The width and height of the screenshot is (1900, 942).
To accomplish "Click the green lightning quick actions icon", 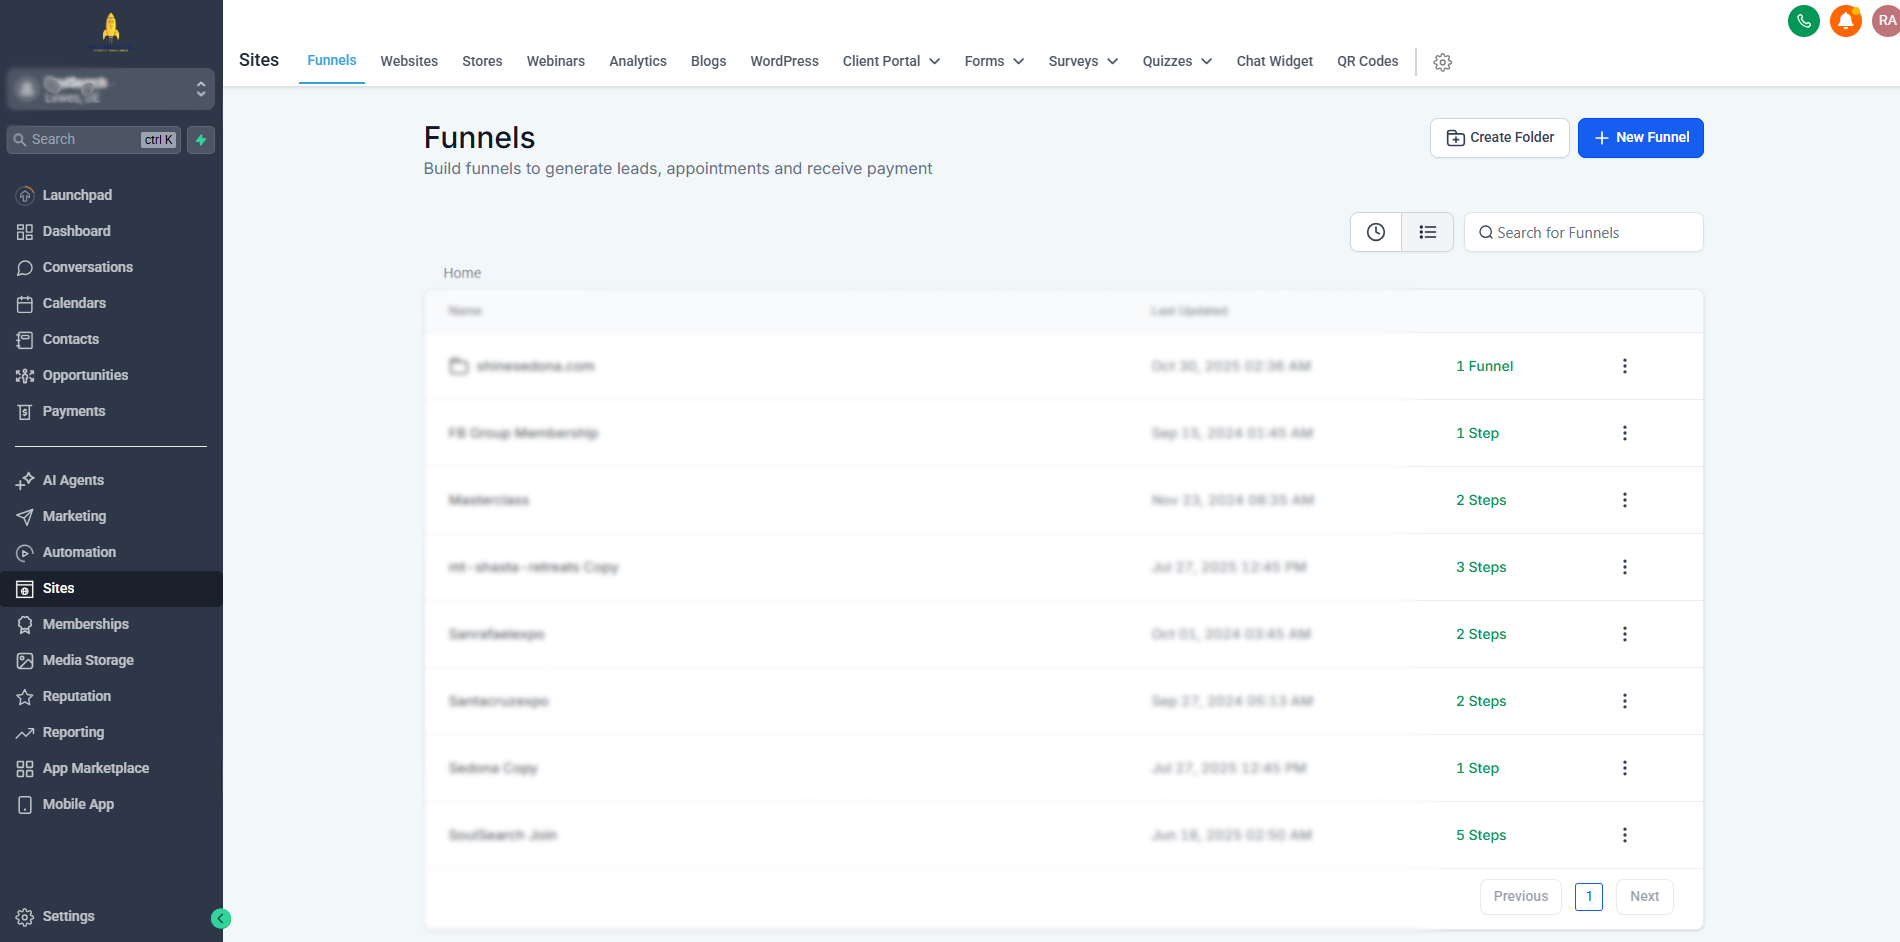I will (201, 140).
